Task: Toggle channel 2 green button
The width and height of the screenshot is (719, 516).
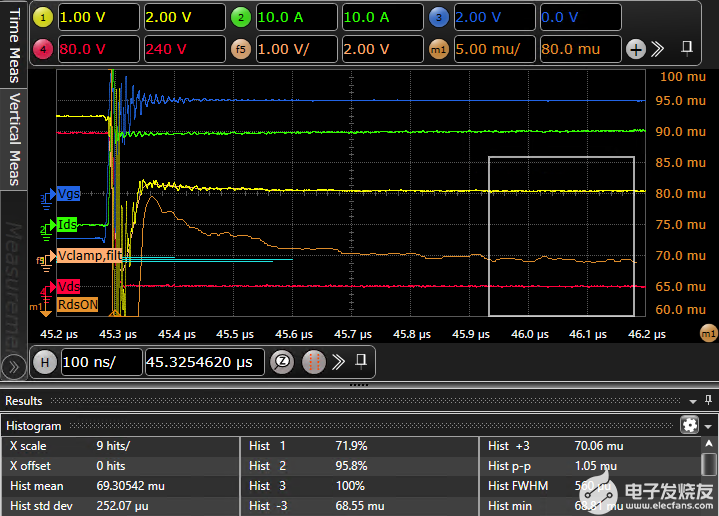Action: pyautogui.click(x=240, y=17)
